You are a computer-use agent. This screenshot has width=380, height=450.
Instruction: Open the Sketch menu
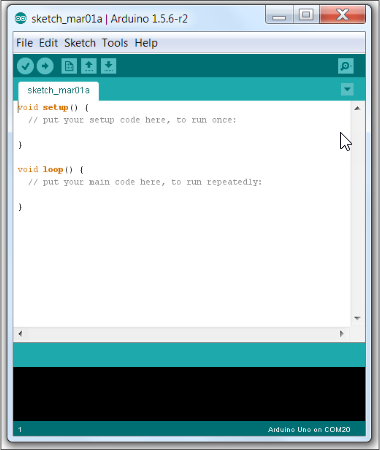[x=80, y=43]
